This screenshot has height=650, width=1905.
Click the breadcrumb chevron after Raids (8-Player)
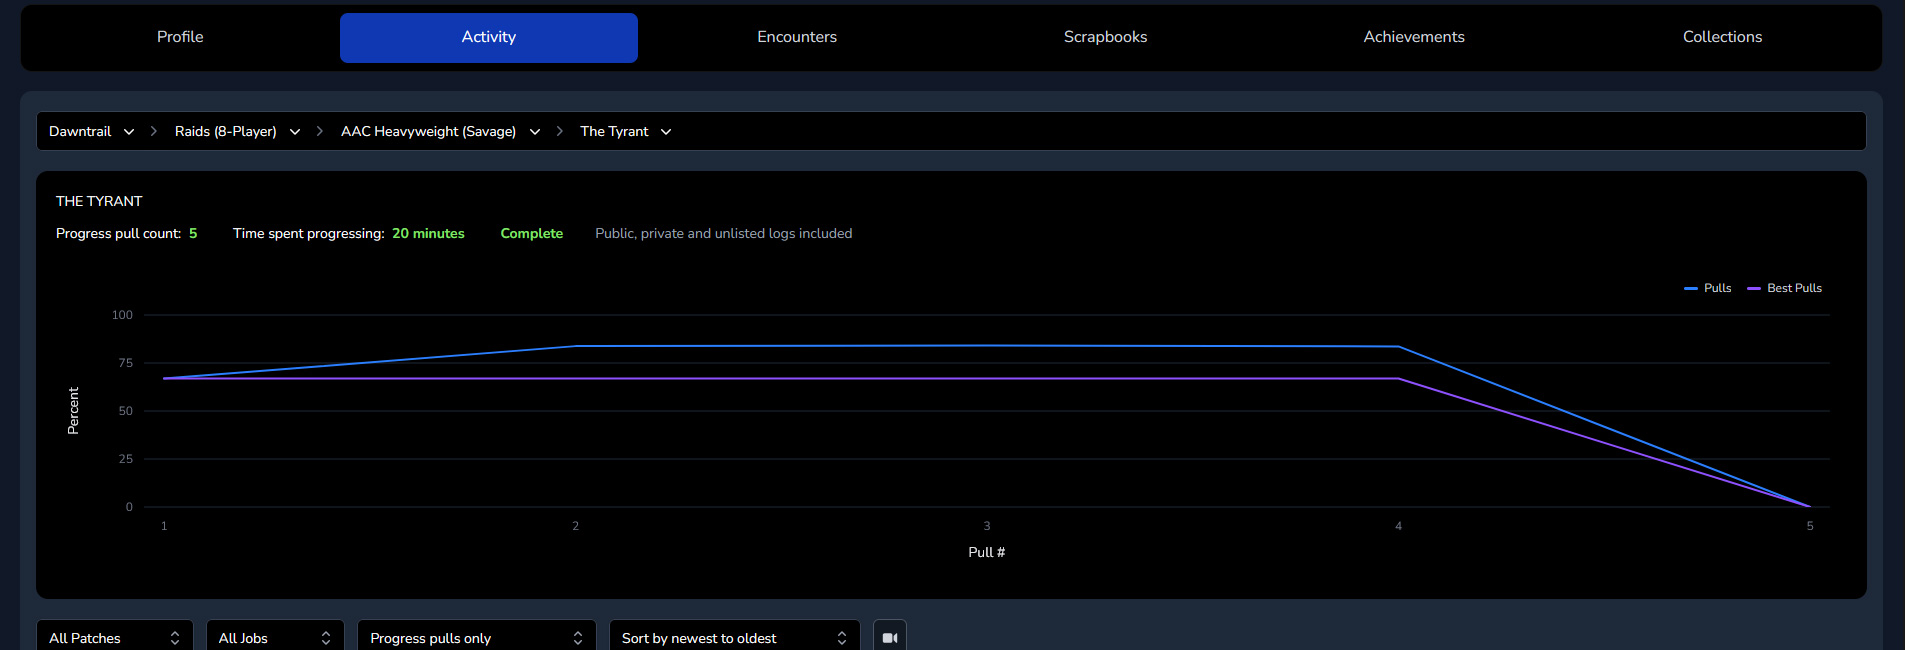319,131
